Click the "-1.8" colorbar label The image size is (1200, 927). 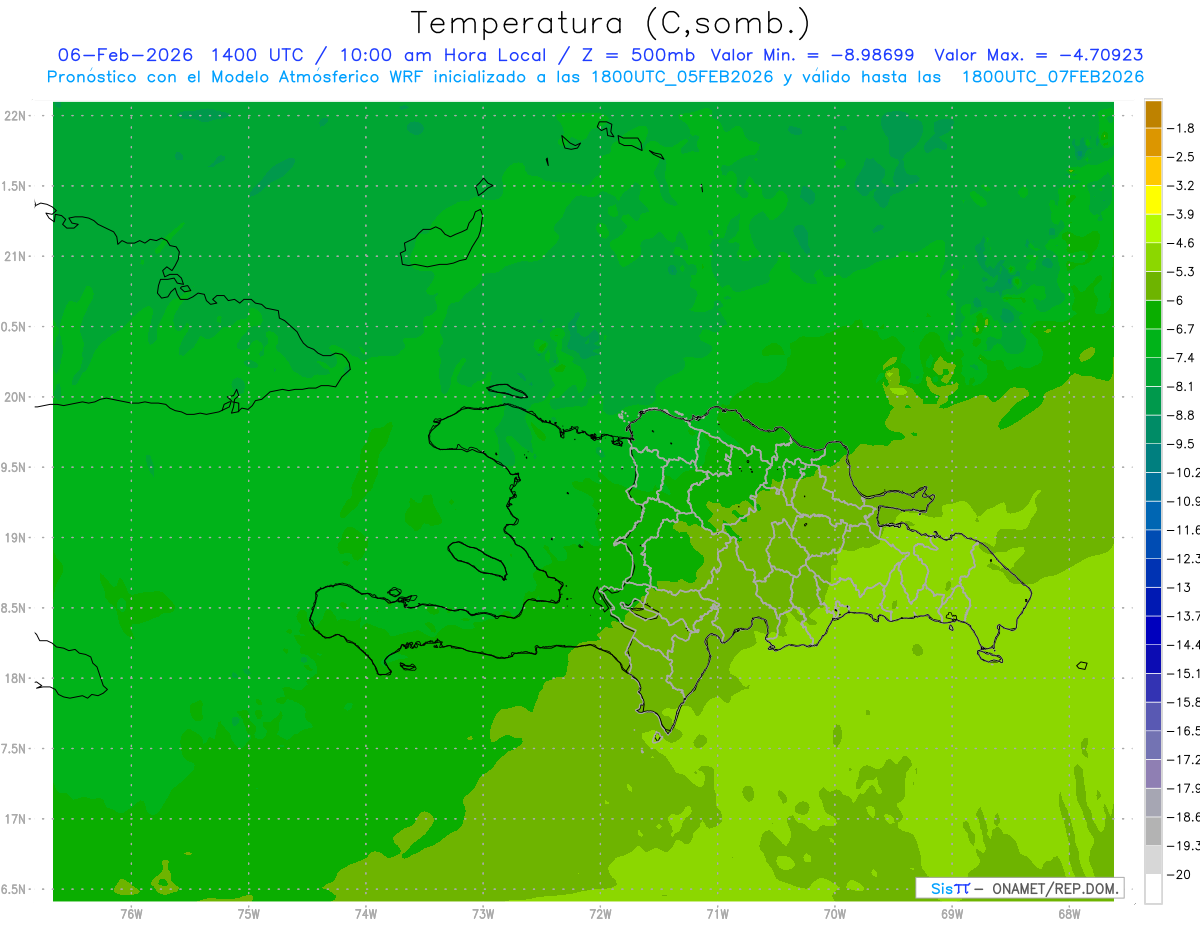point(1181,128)
